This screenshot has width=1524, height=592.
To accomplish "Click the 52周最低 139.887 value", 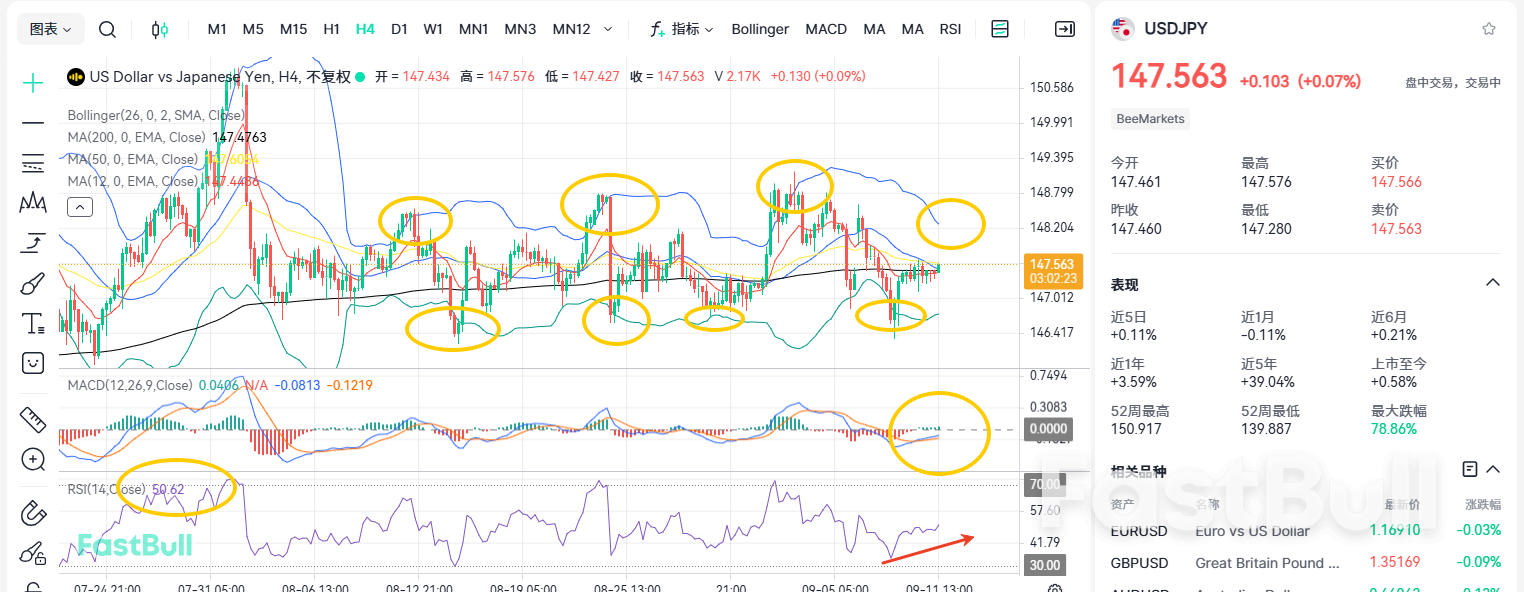I will (x=1266, y=429).
